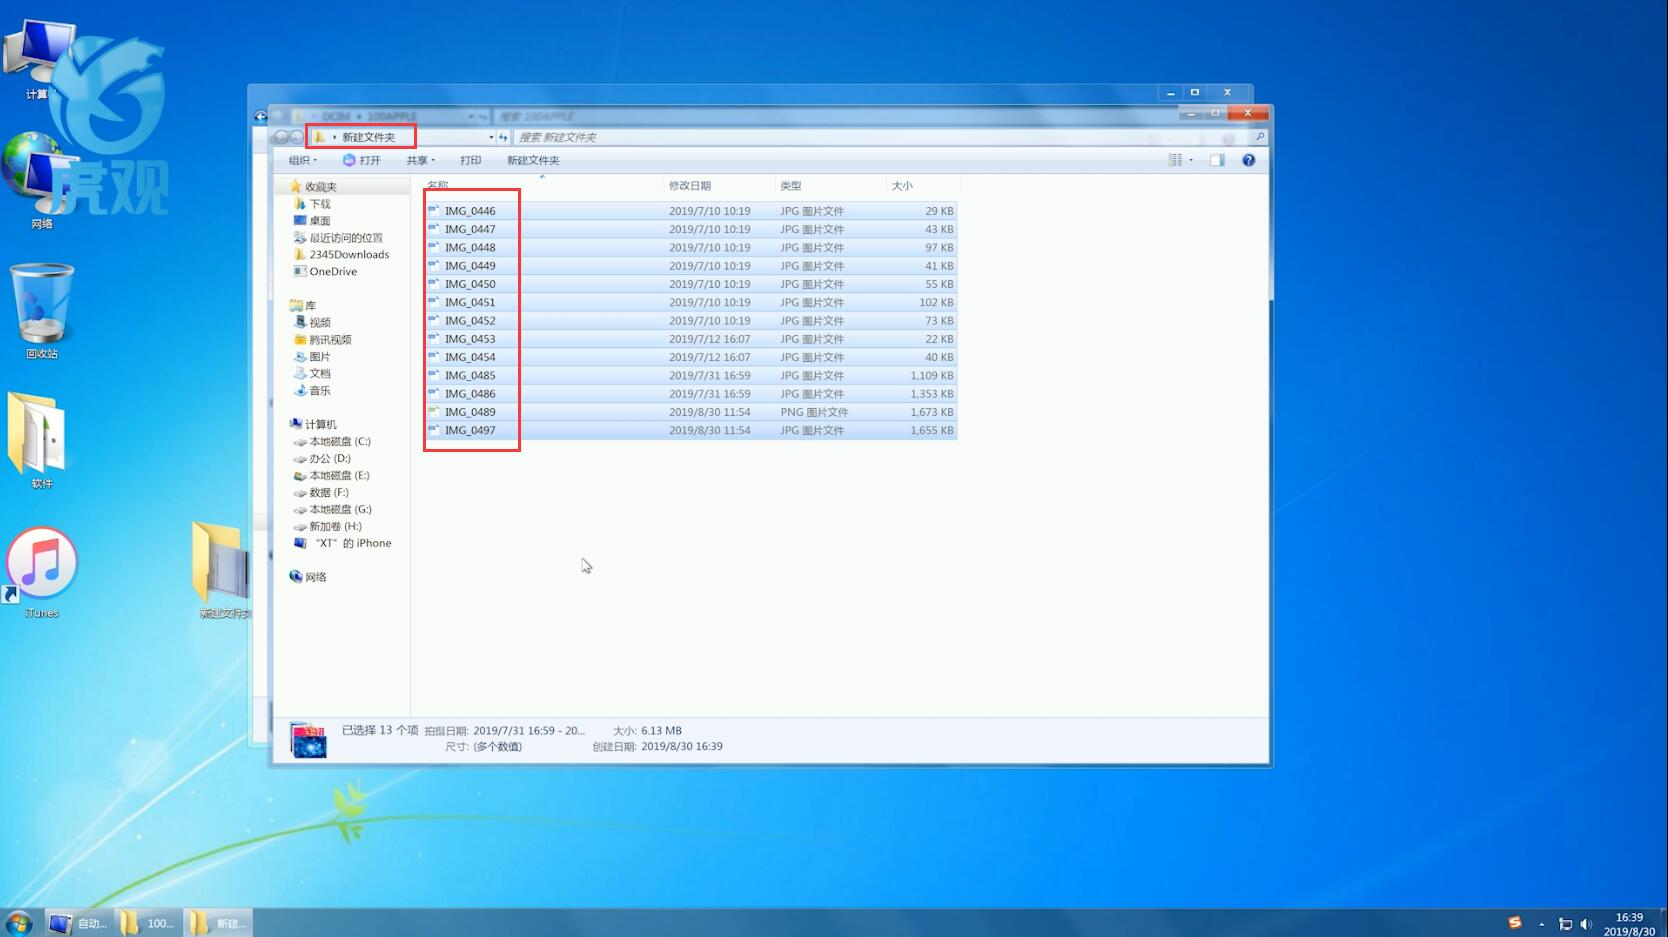Click the forward navigation button

pyautogui.click(x=297, y=137)
